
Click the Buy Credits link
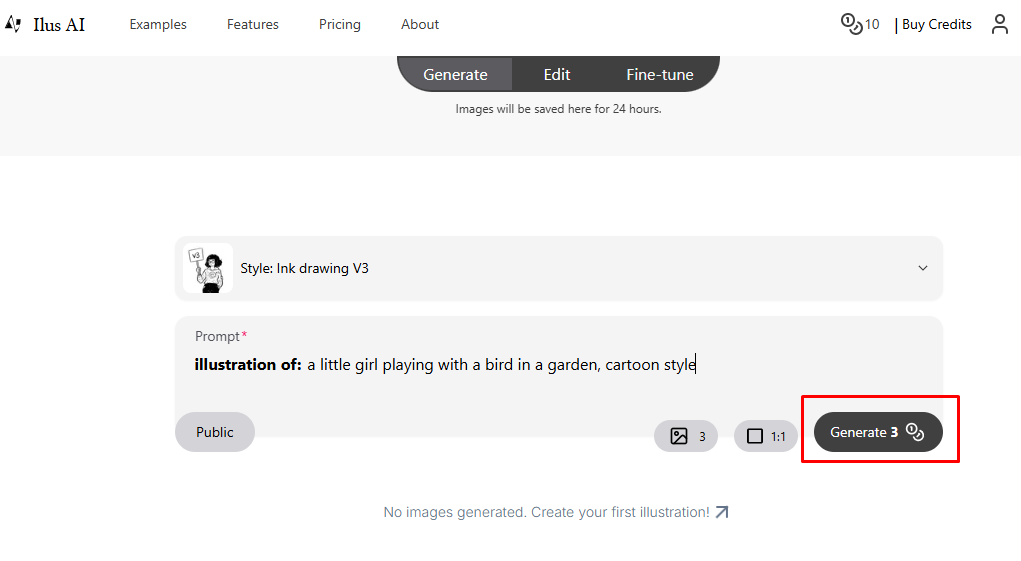coord(936,24)
